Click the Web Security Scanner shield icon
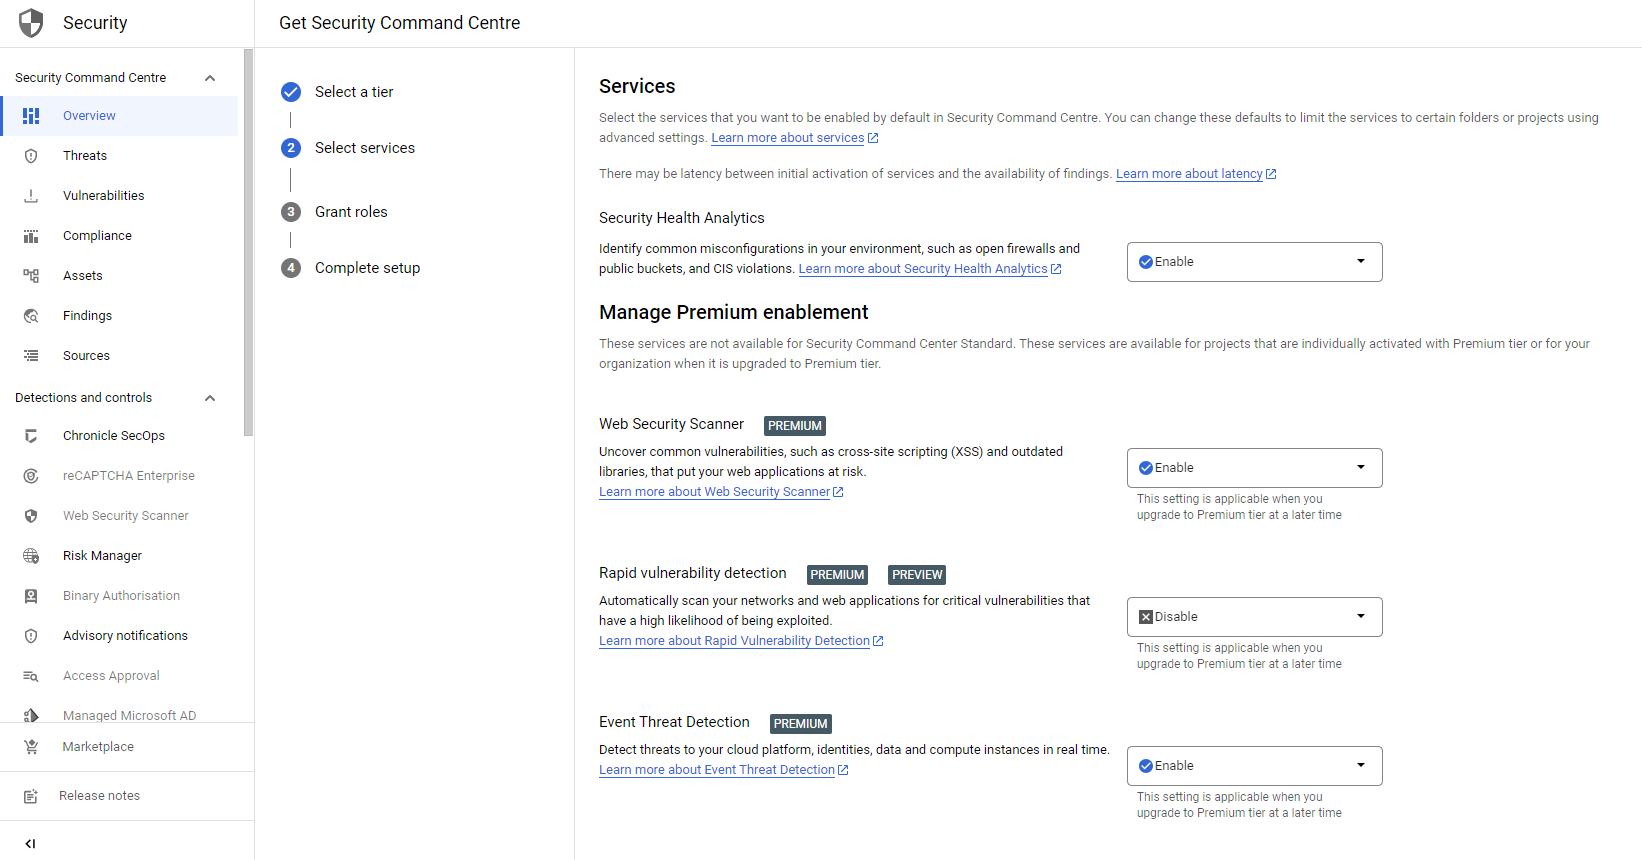This screenshot has height=860, width=1642. pos(31,516)
